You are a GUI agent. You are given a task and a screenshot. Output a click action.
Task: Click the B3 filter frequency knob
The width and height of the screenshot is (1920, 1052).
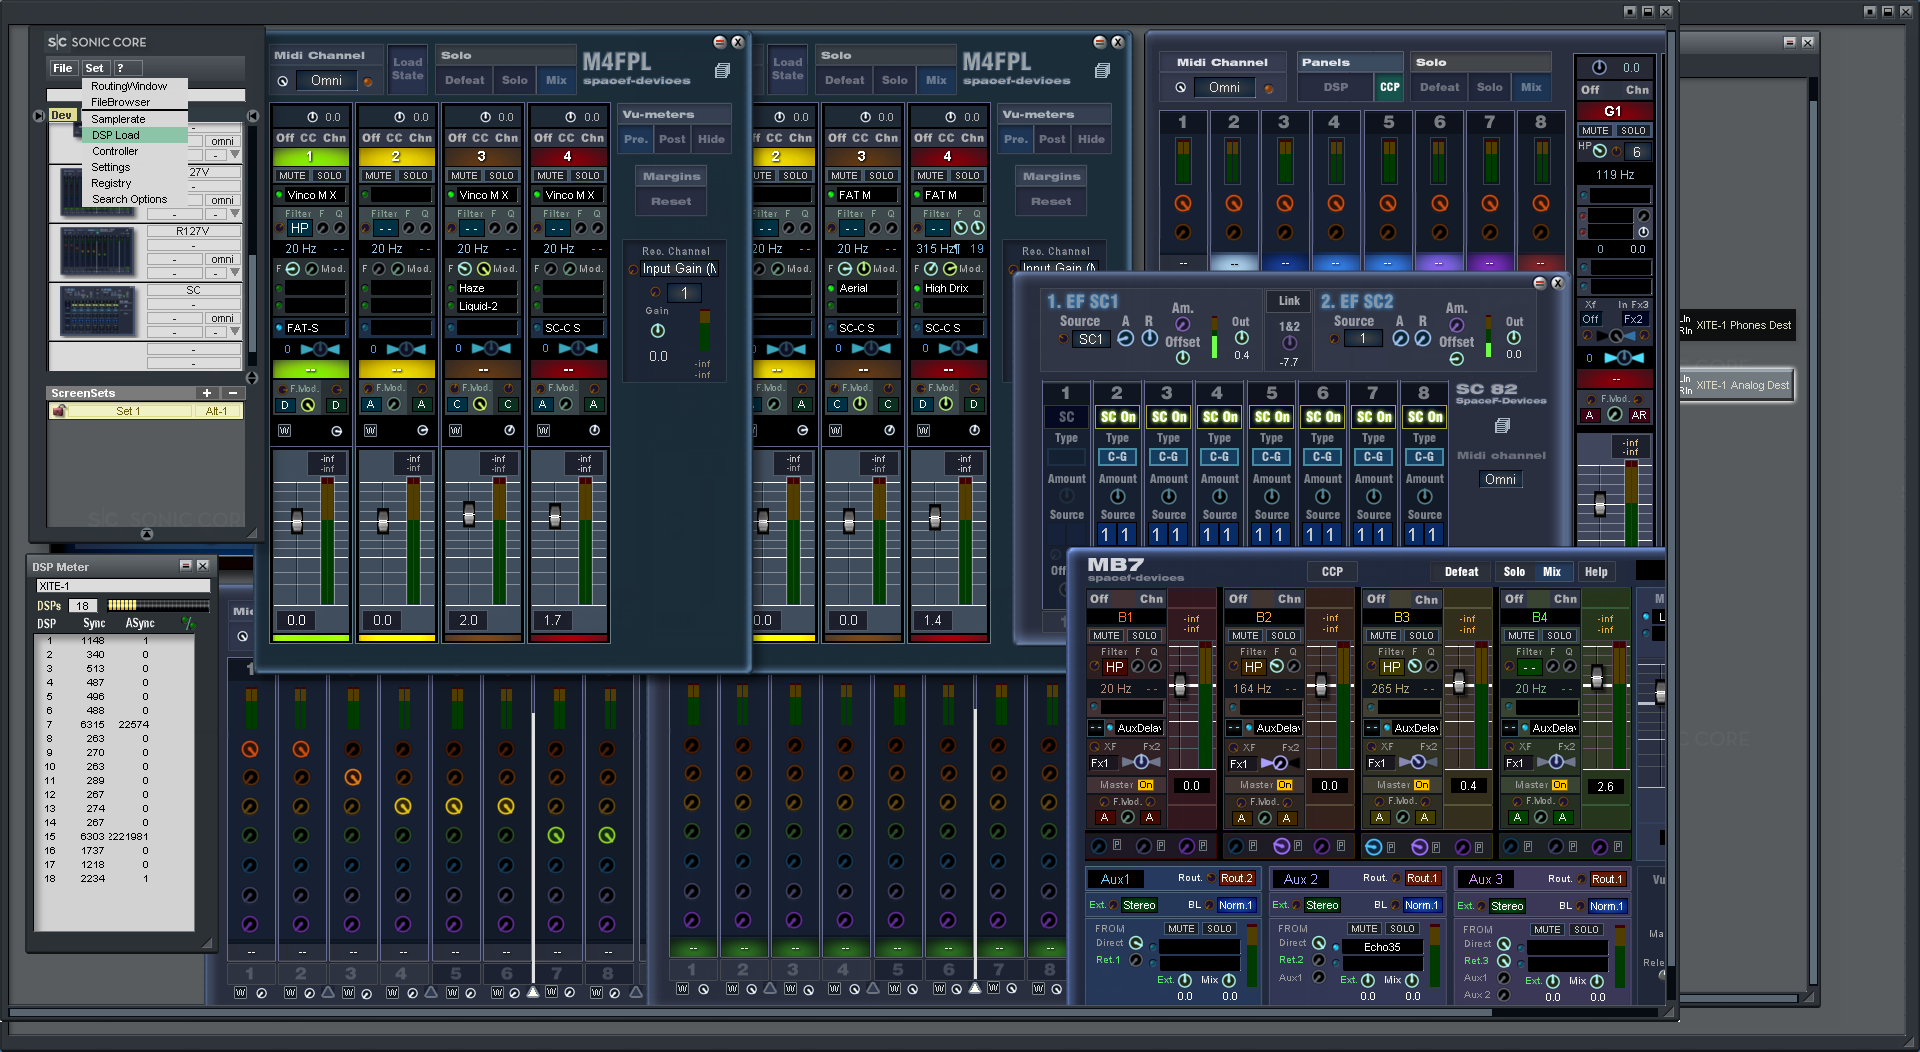(x=1414, y=666)
